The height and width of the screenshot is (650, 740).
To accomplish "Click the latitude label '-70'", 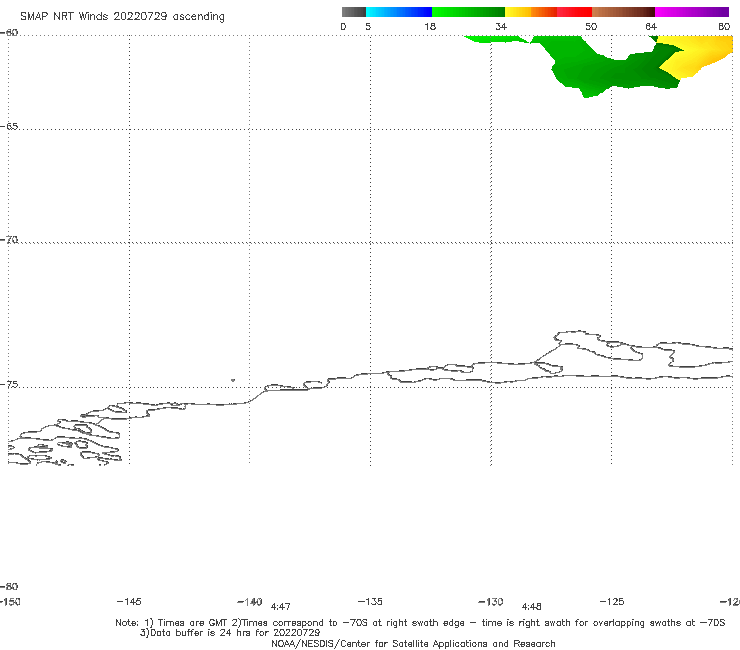I will click(9, 240).
